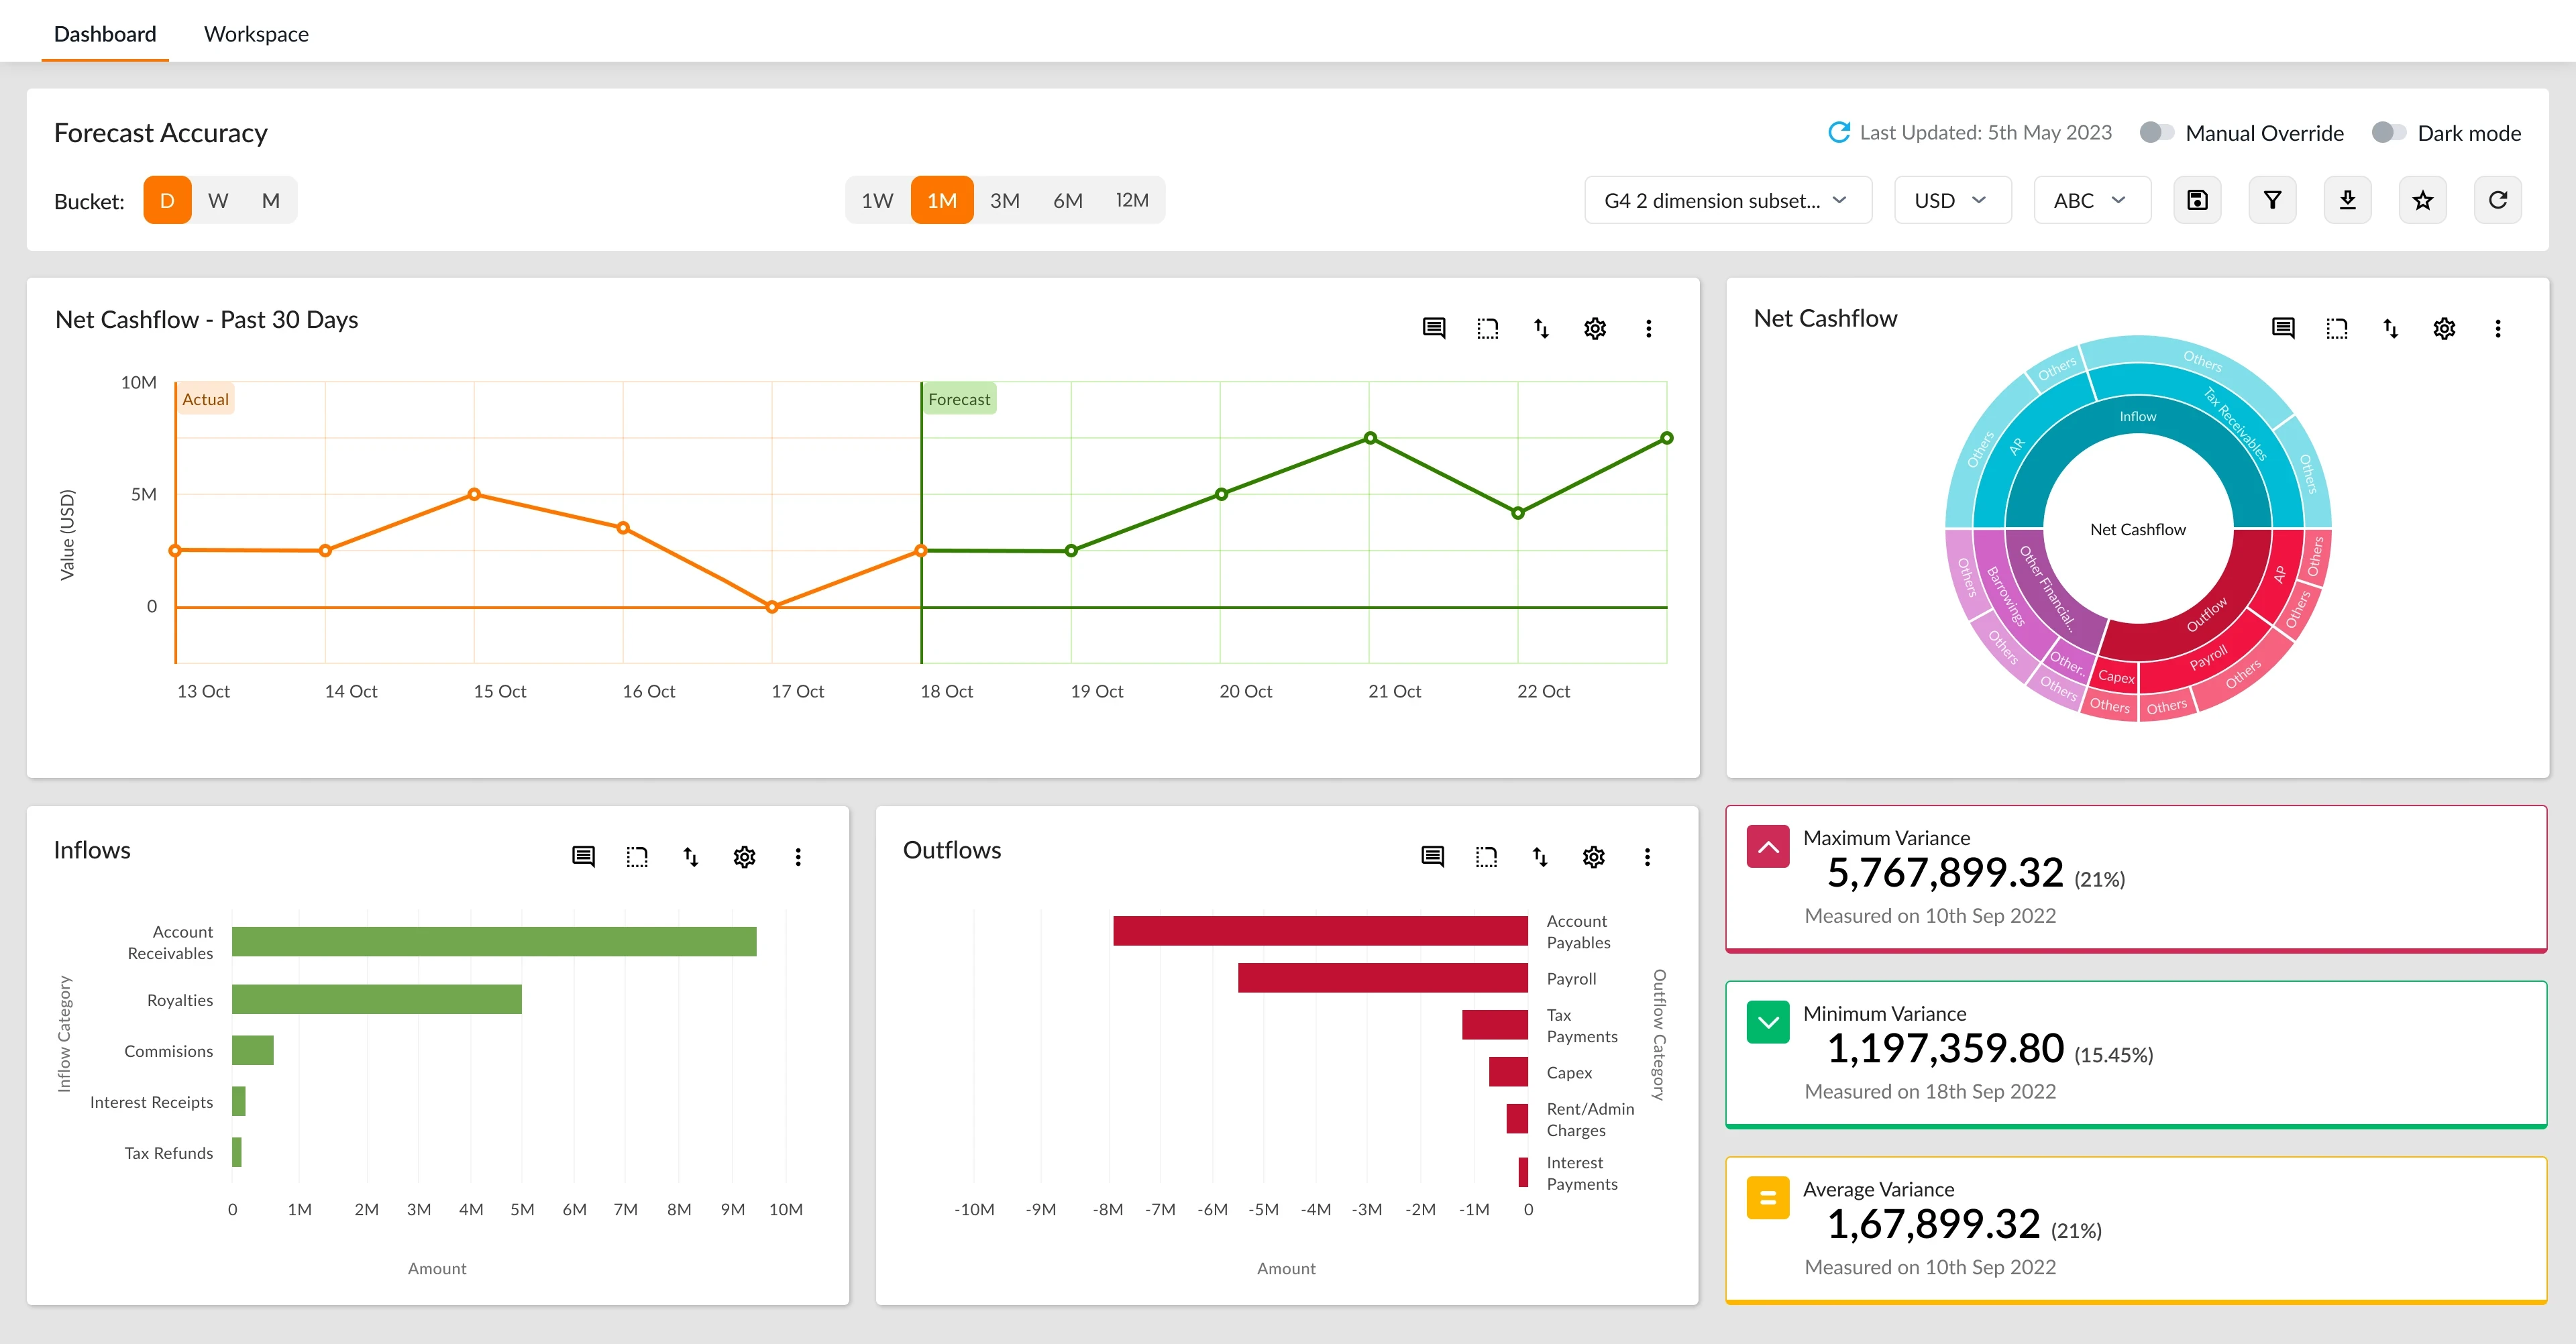Sort data on the Net Cashflow sunburst chart
Viewport: 2576px width, 1344px height.
tap(2390, 328)
